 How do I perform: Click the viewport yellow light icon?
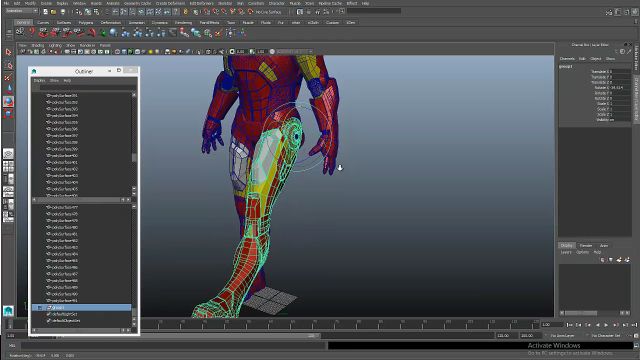tap(151, 52)
